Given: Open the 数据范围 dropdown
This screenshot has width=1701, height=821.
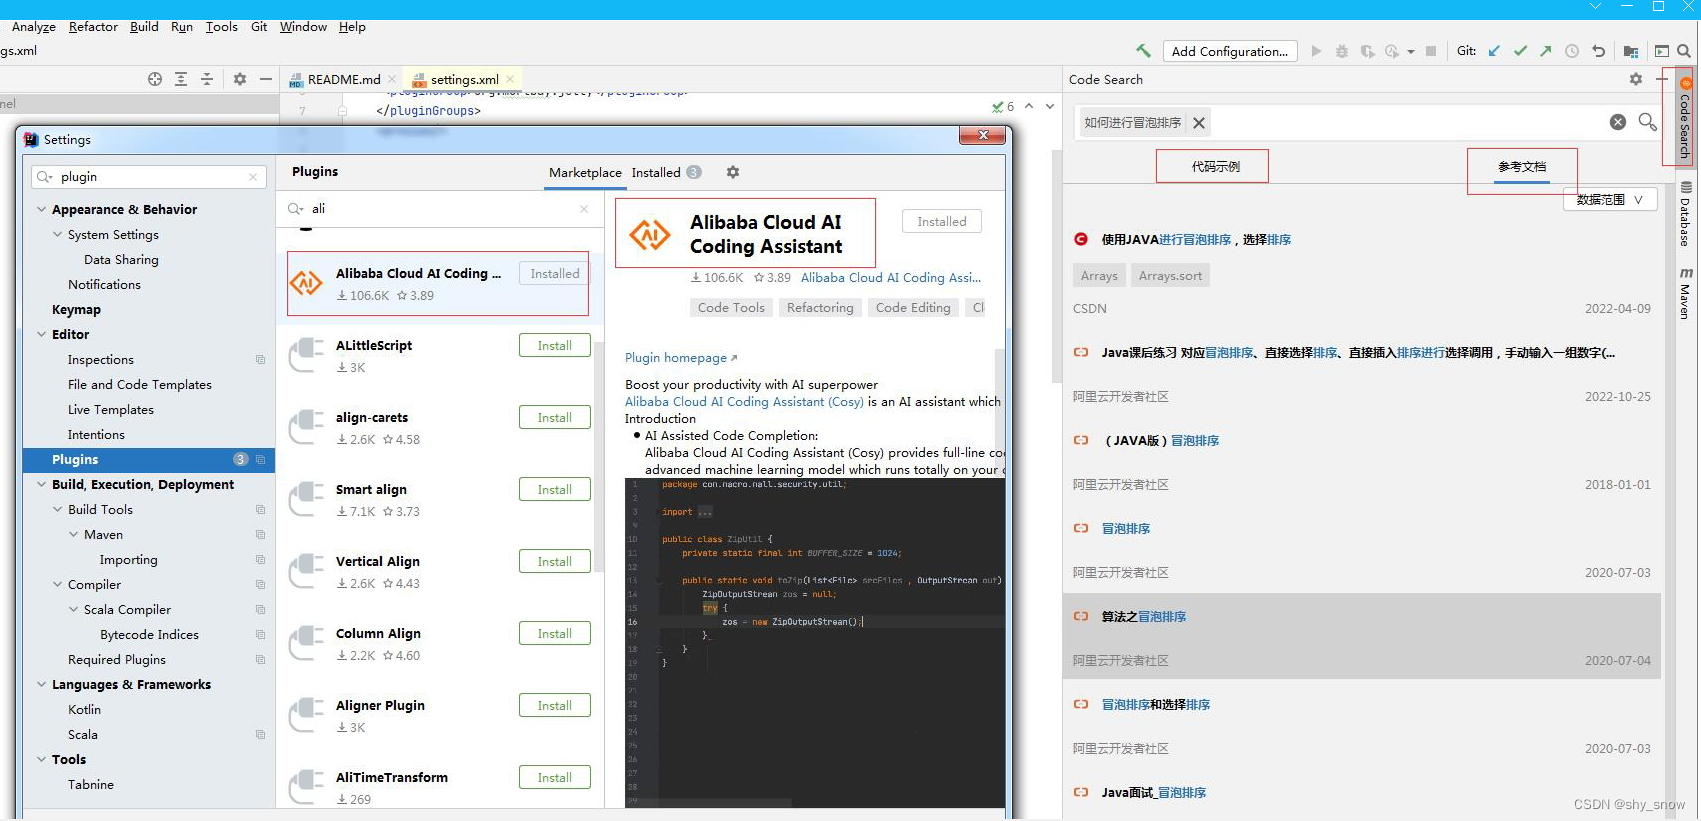Looking at the screenshot, I should pos(1610,200).
